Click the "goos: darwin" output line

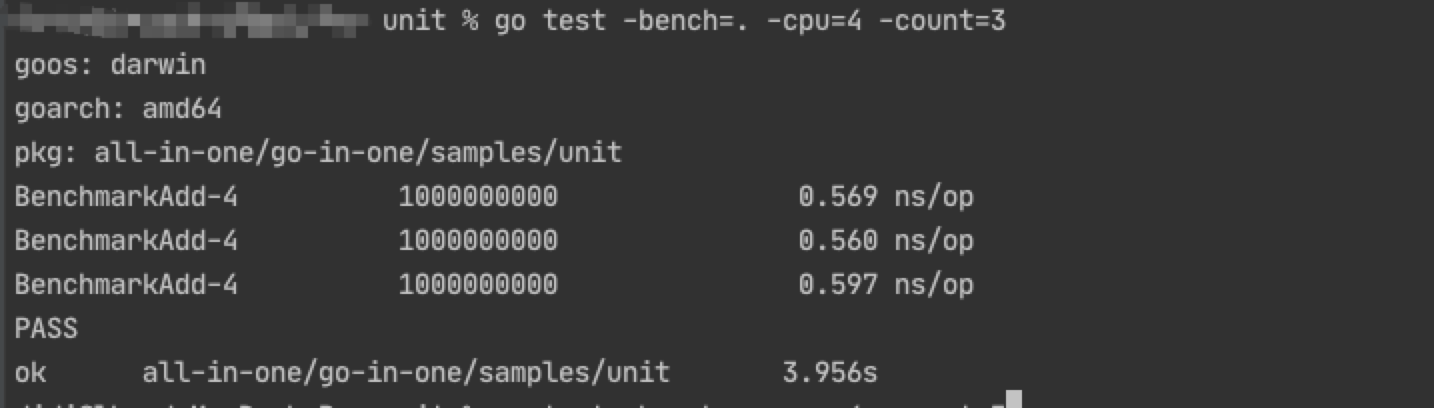pos(110,66)
